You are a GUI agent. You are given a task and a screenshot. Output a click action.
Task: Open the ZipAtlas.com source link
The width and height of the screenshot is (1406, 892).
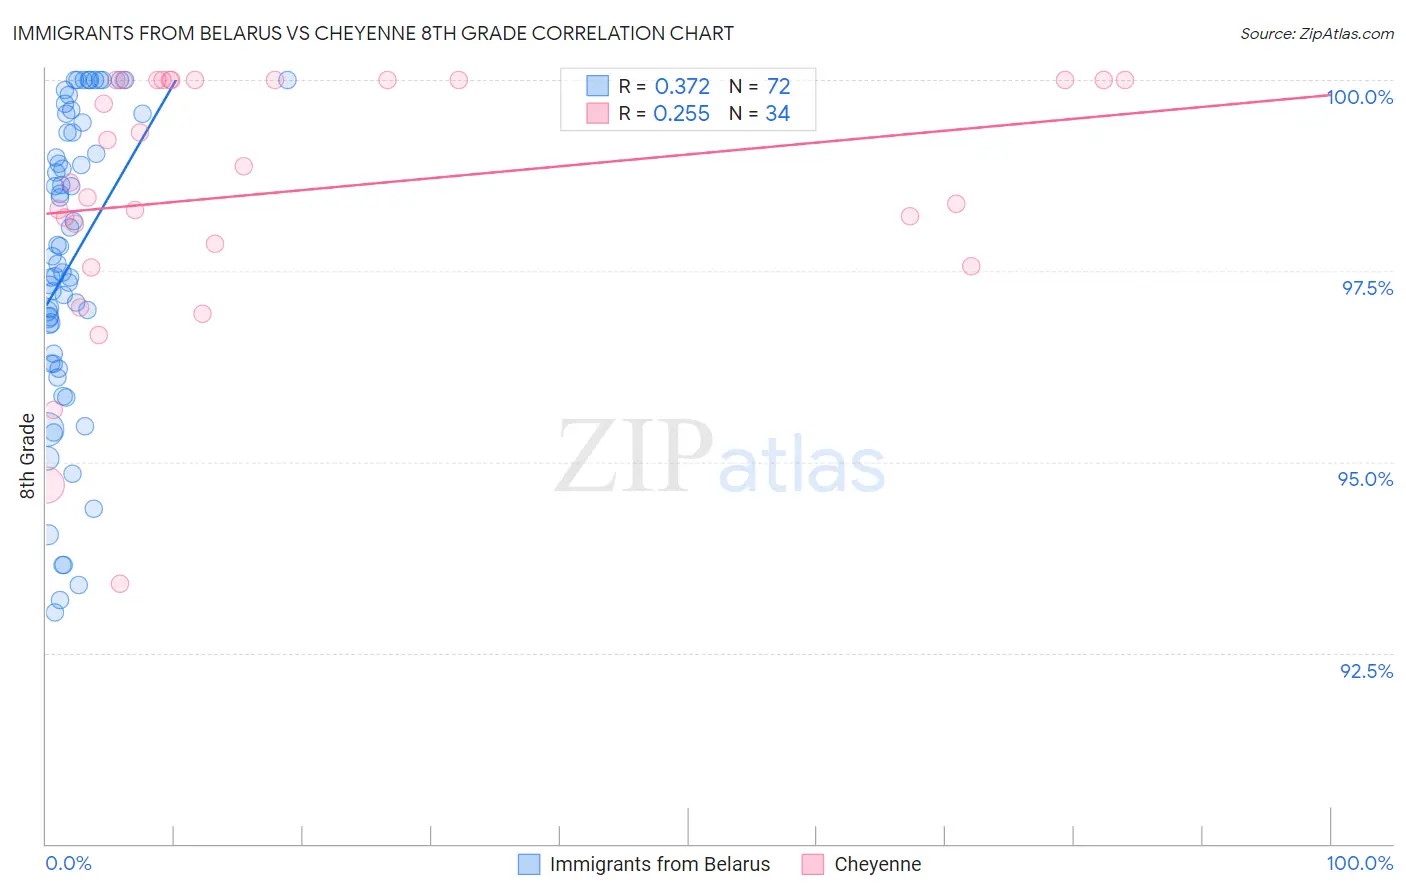click(x=1317, y=33)
